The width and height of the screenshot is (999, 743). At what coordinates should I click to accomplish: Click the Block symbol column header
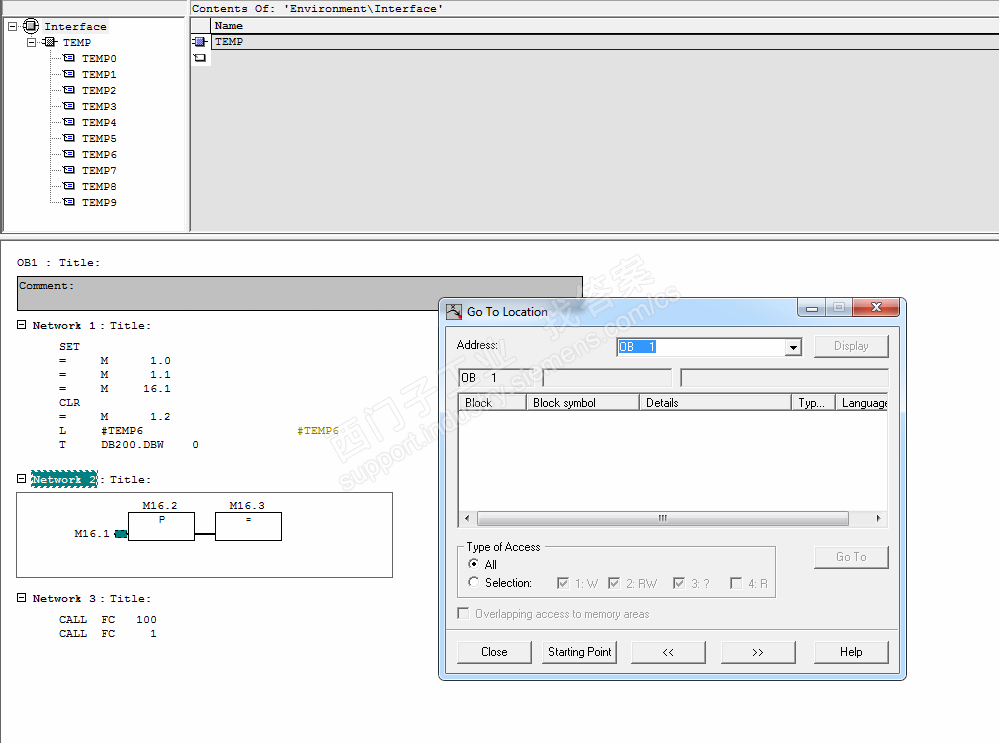tap(582, 402)
